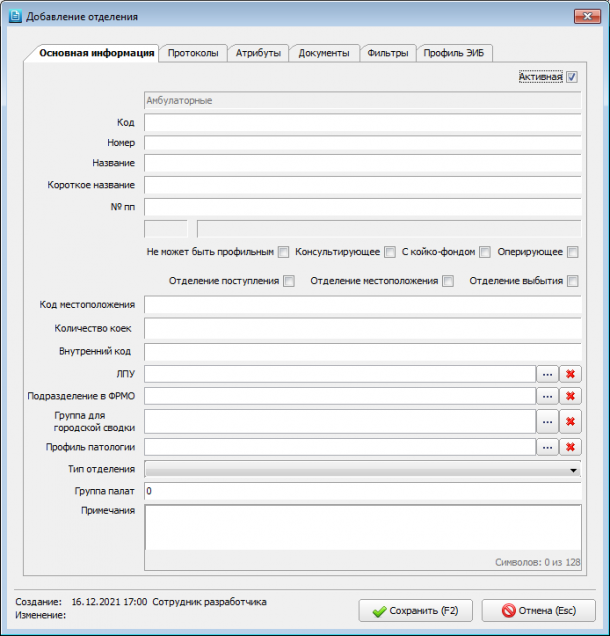This screenshot has height=636, width=610.
Task: Save with Сохранить (F2) button
Action: point(416,610)
